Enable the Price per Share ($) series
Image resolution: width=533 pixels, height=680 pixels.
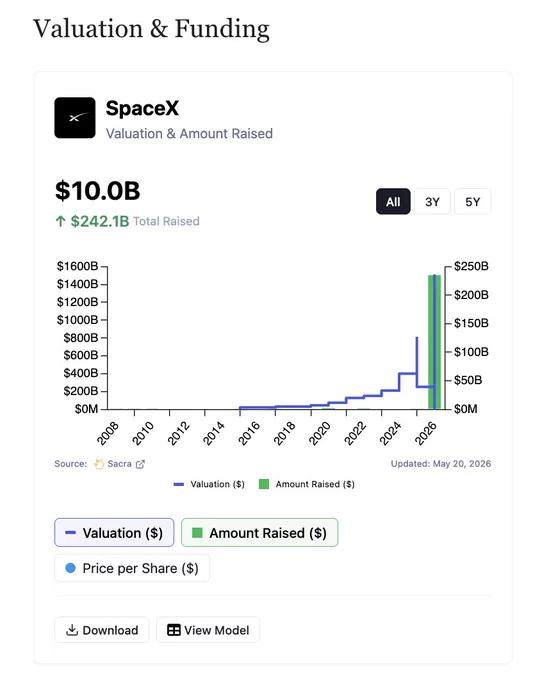point(132,568)
